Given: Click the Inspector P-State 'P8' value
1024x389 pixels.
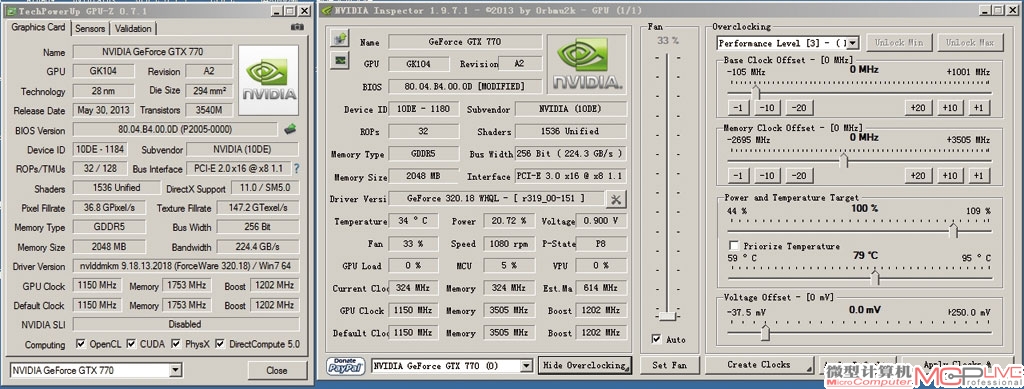Looking at the screenshot, I should [601, 243].
